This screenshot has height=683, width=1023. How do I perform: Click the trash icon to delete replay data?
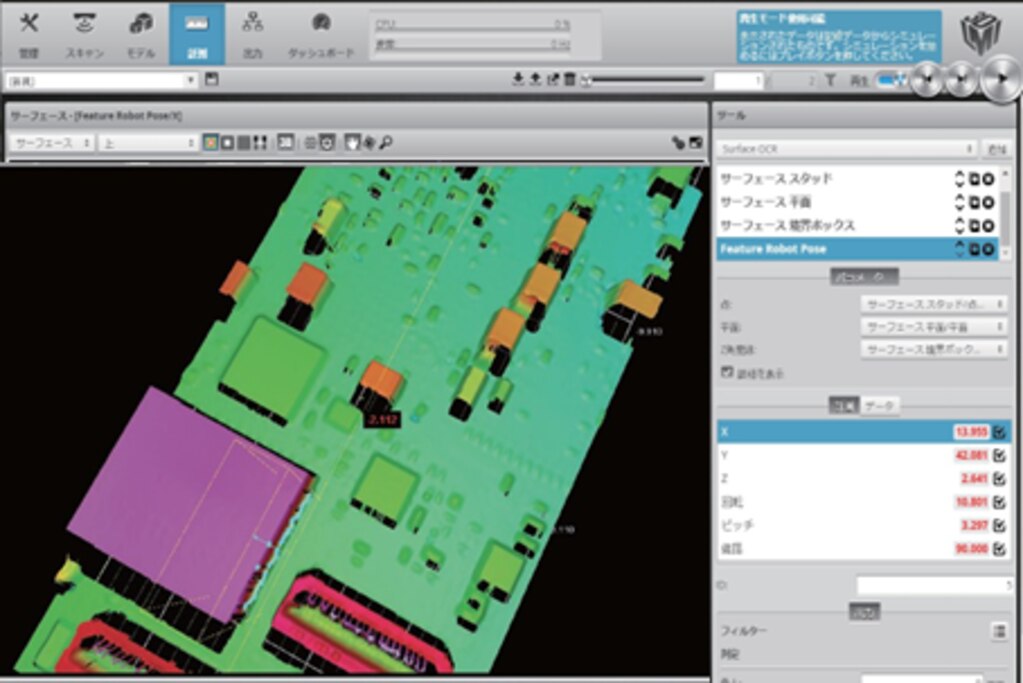[569, 80]
